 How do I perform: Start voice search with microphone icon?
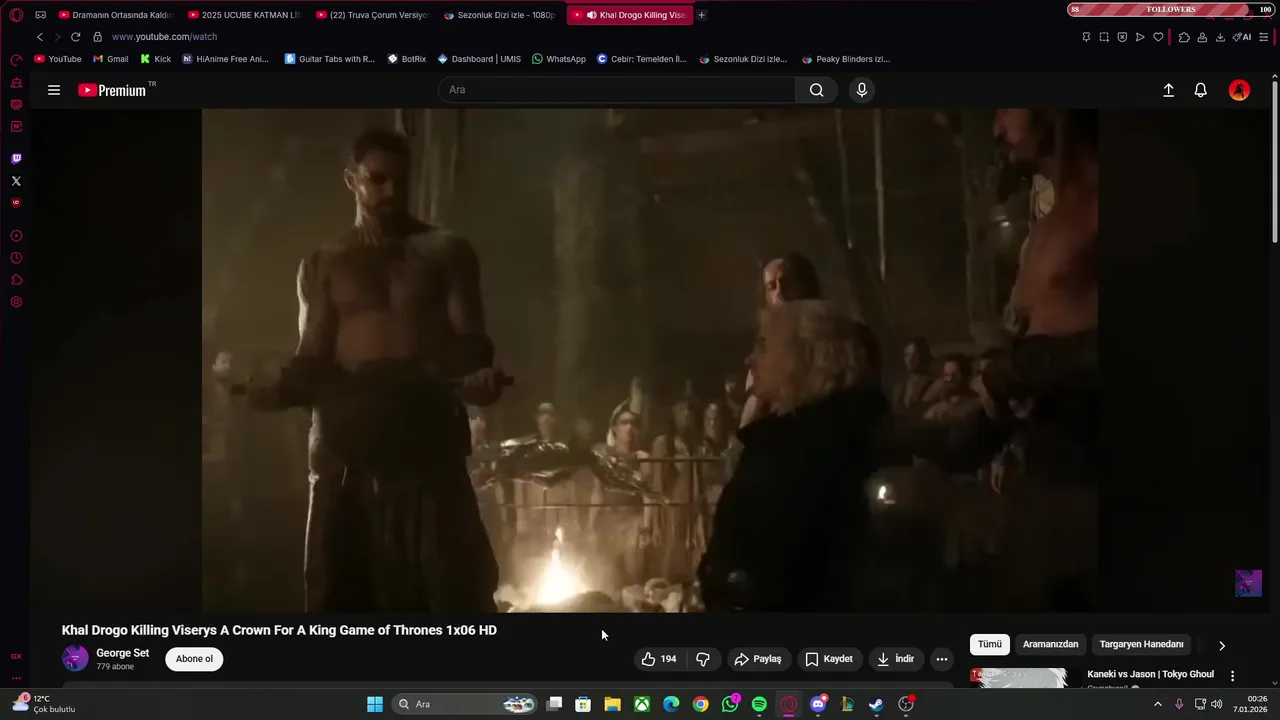coord(862,90)
